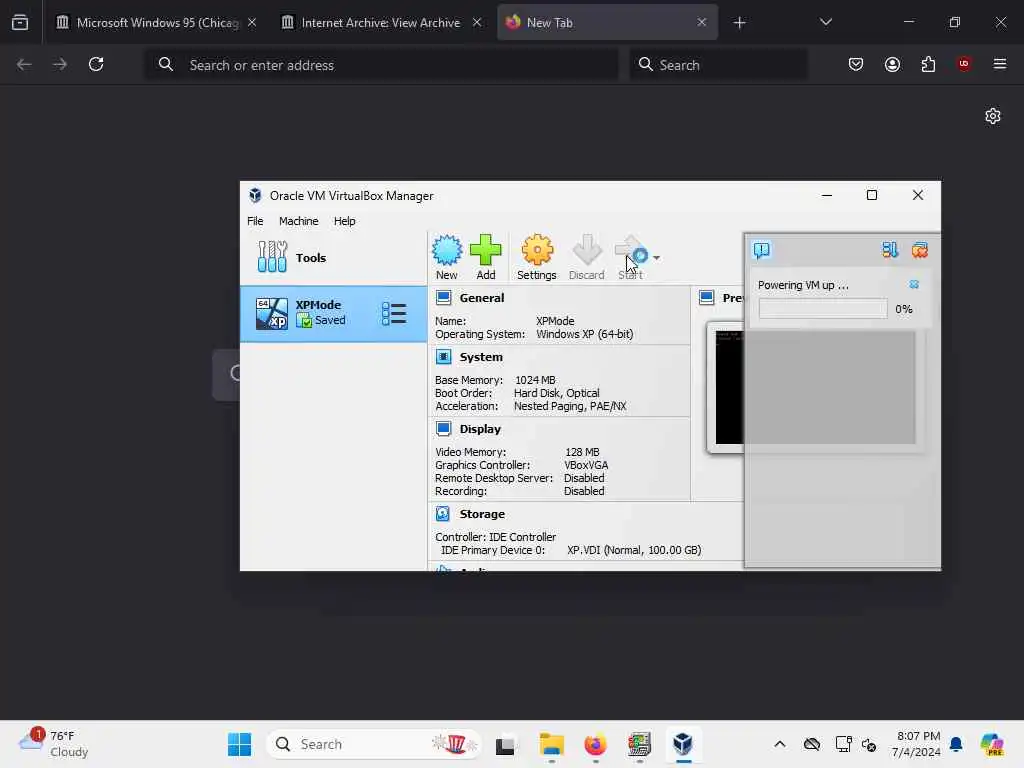Click the notification center bubble icon
The image size is (1024, 768).
[761, 250]
